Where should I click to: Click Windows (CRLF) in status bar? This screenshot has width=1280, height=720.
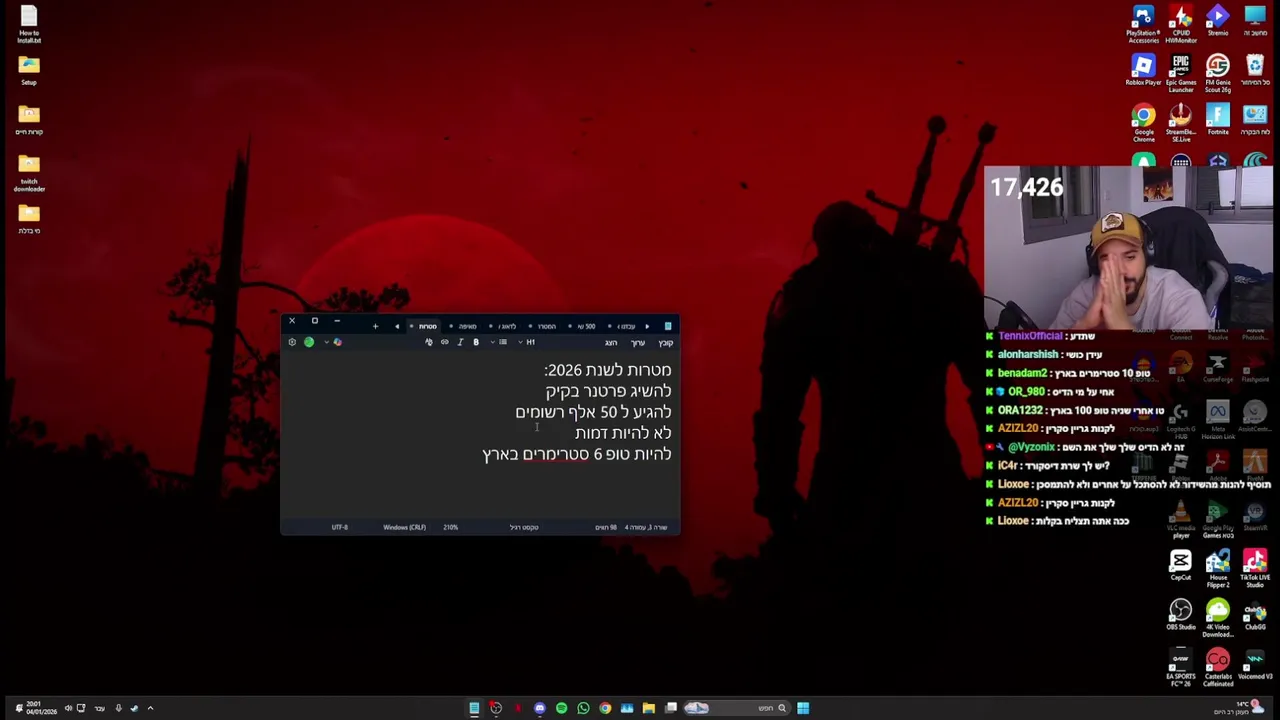[404, 527]
